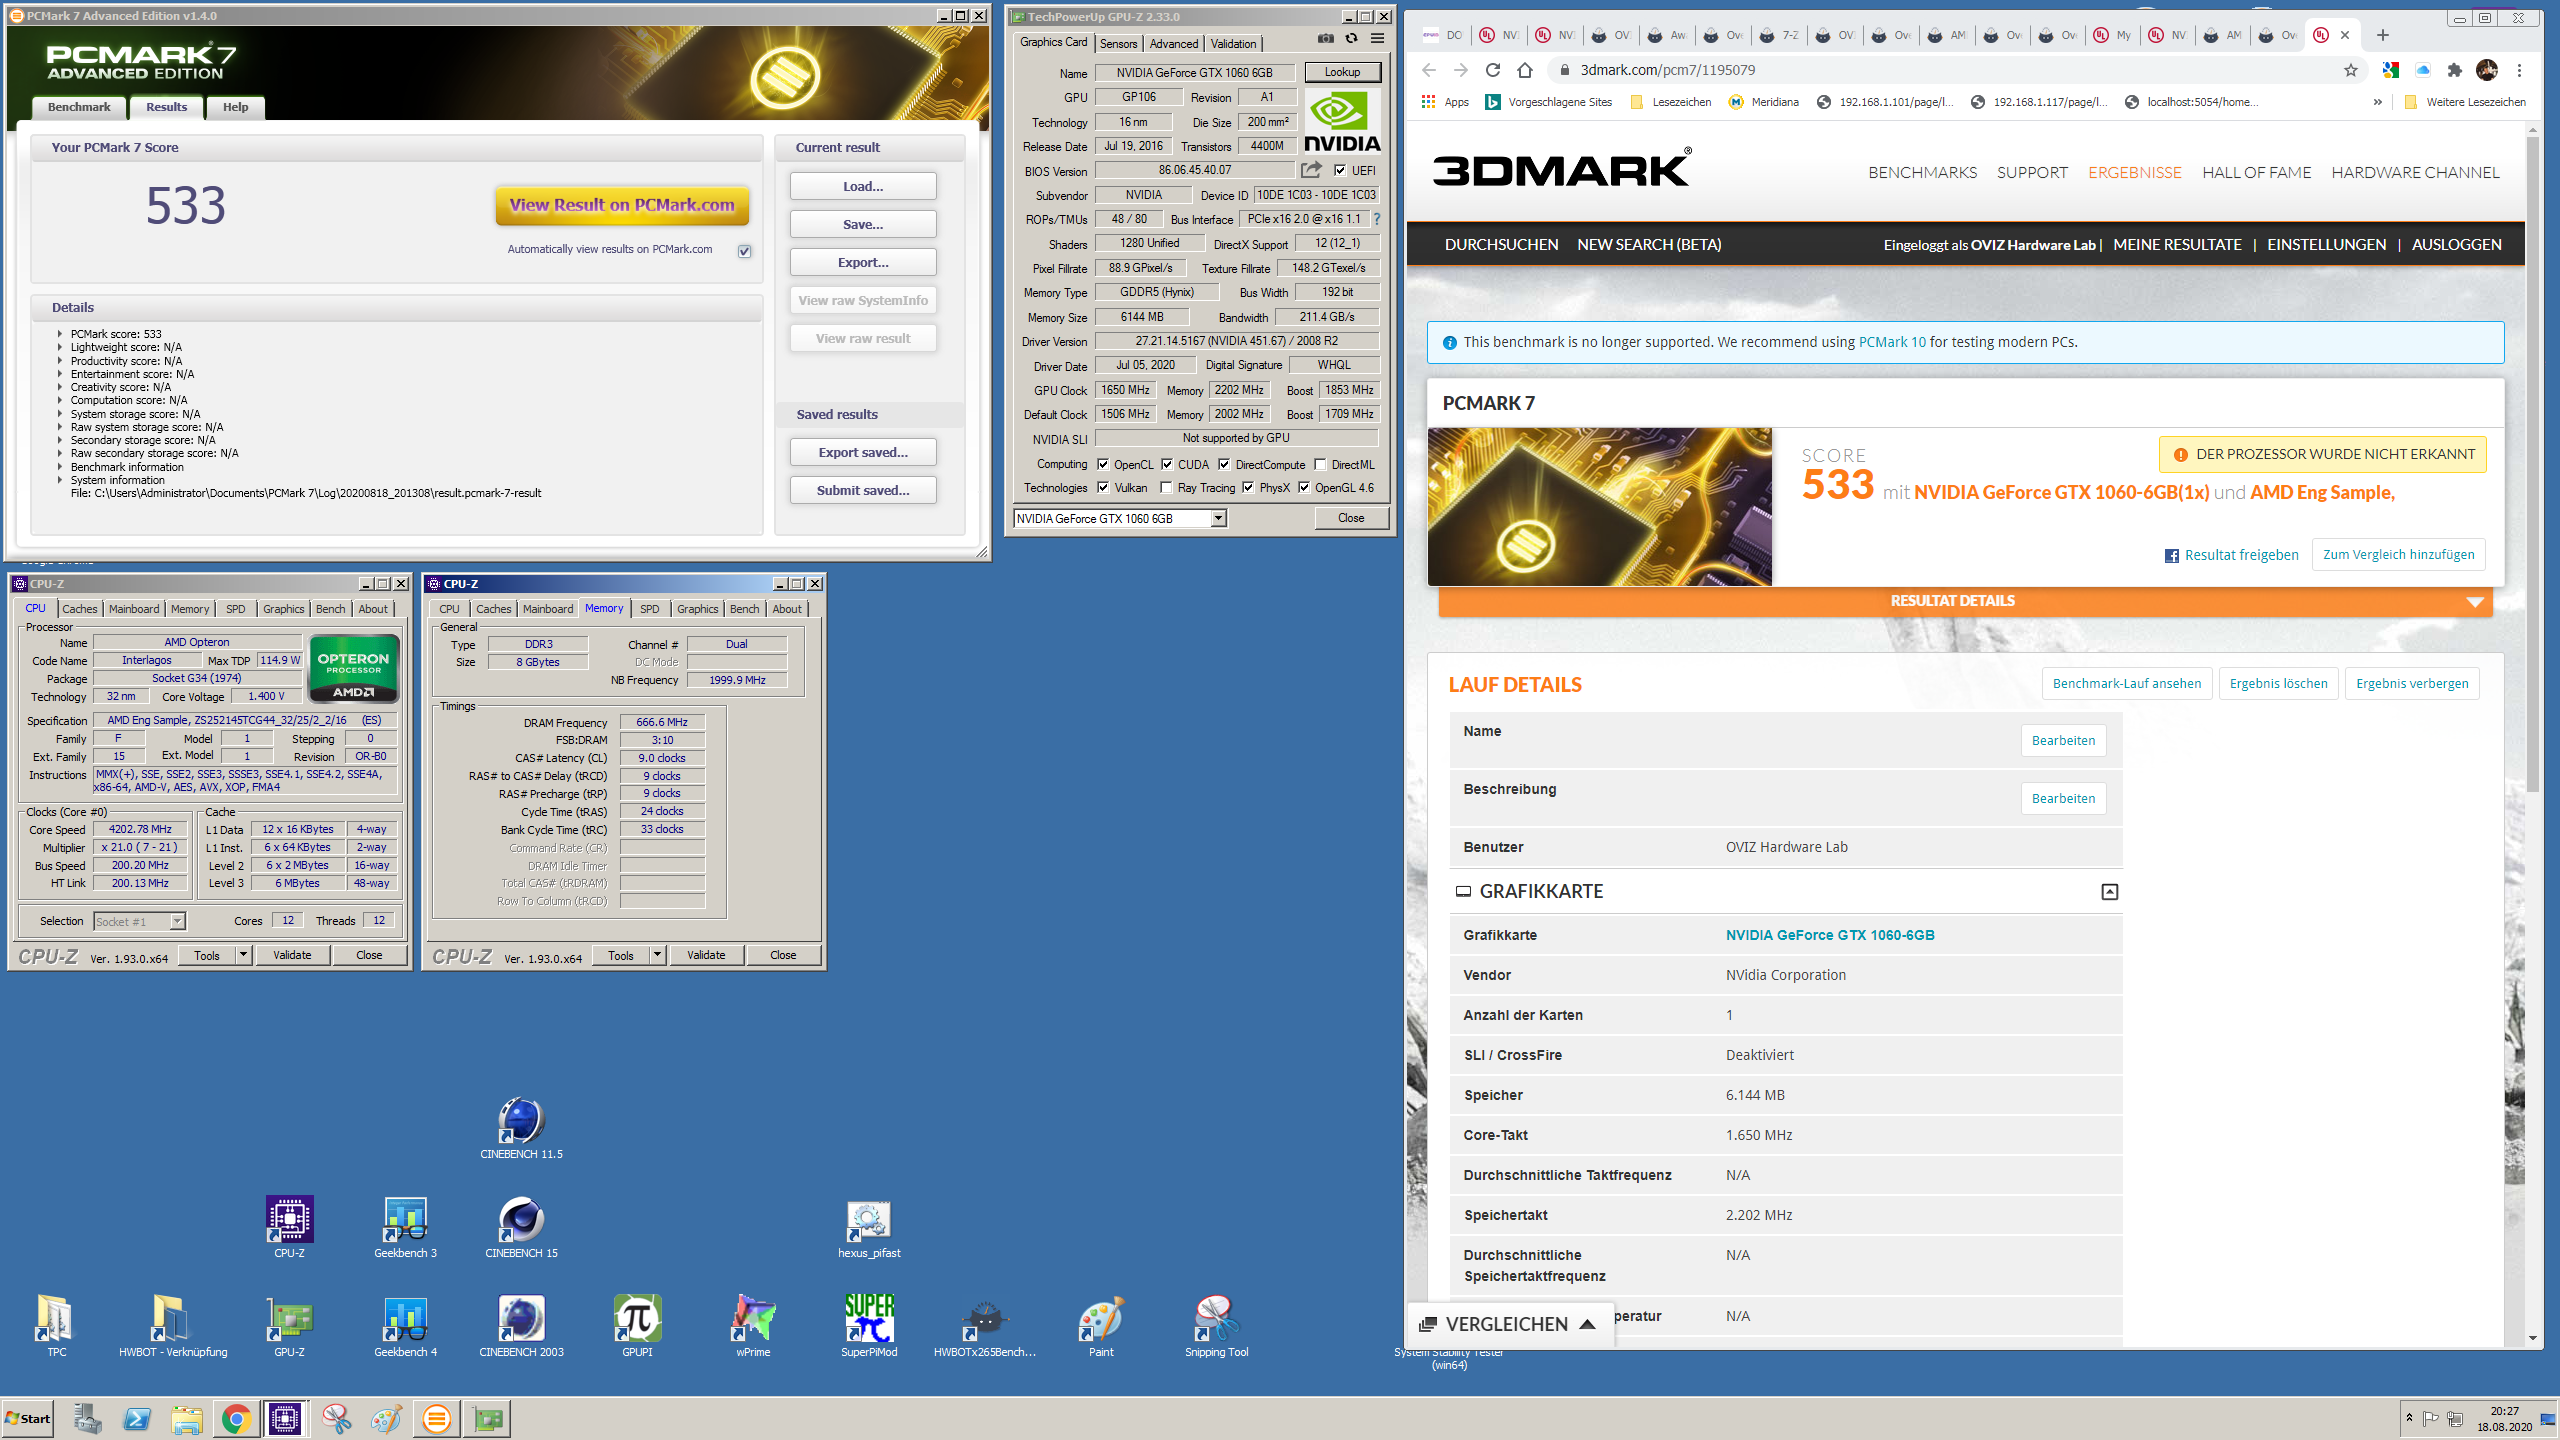The image size is (2560, 1440).
Task: Open the SPD tab in CPU-Z Memory window
Action: [x=650, y=608]
